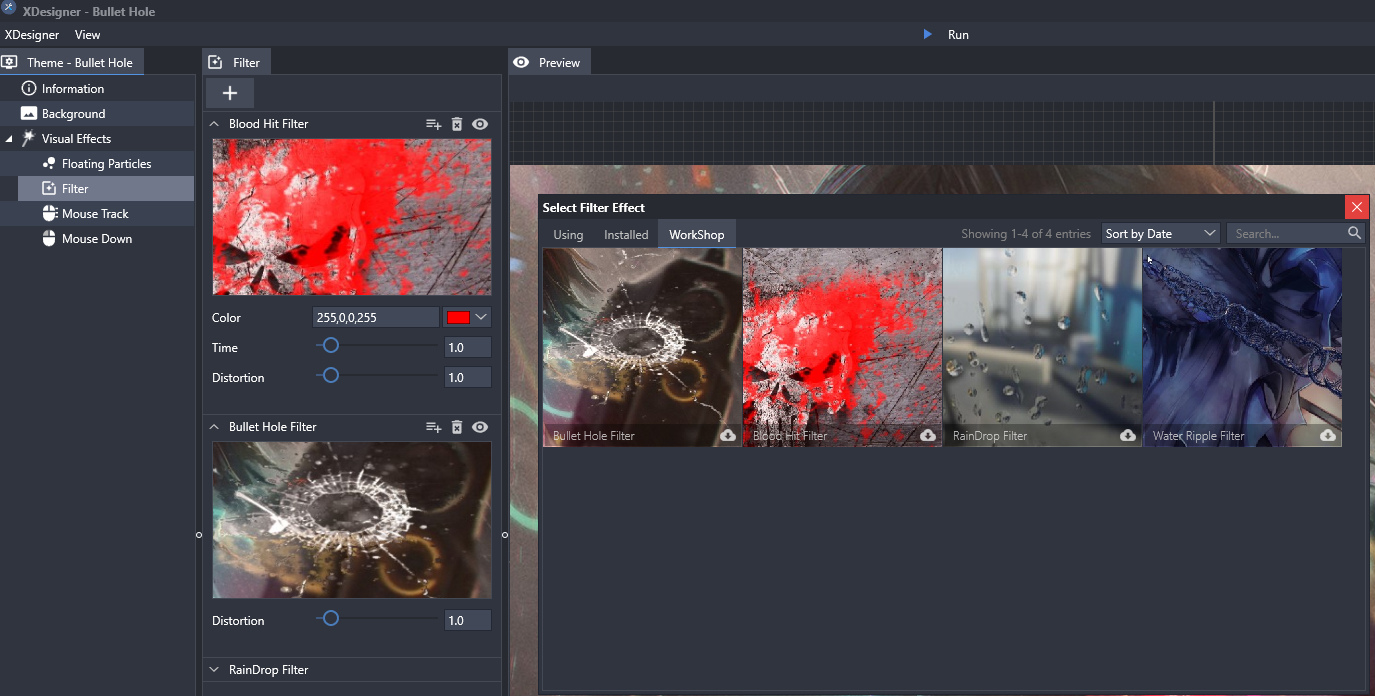The height and width of the screenshot is (696, 1375).
Task: Toggle Bullet Hole Filter visibility eye
Action: click(480, 427)
